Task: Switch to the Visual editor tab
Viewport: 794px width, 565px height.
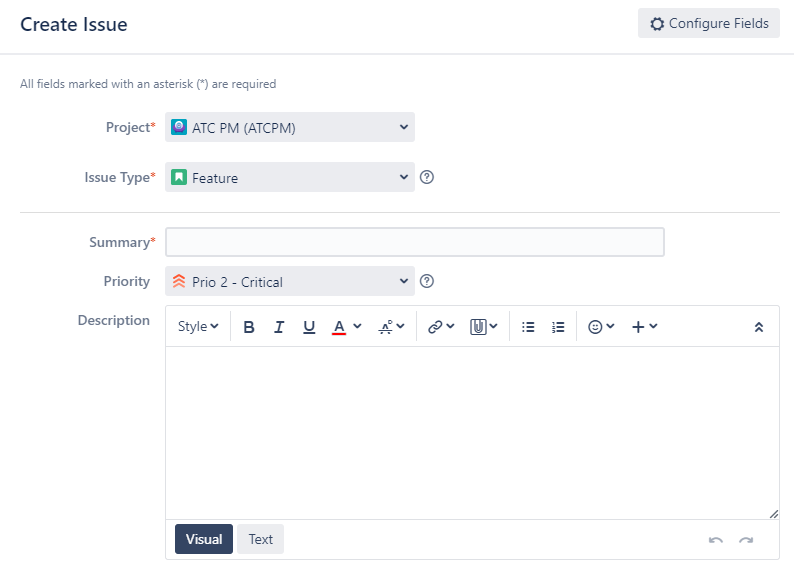Action: click(204, 539)
